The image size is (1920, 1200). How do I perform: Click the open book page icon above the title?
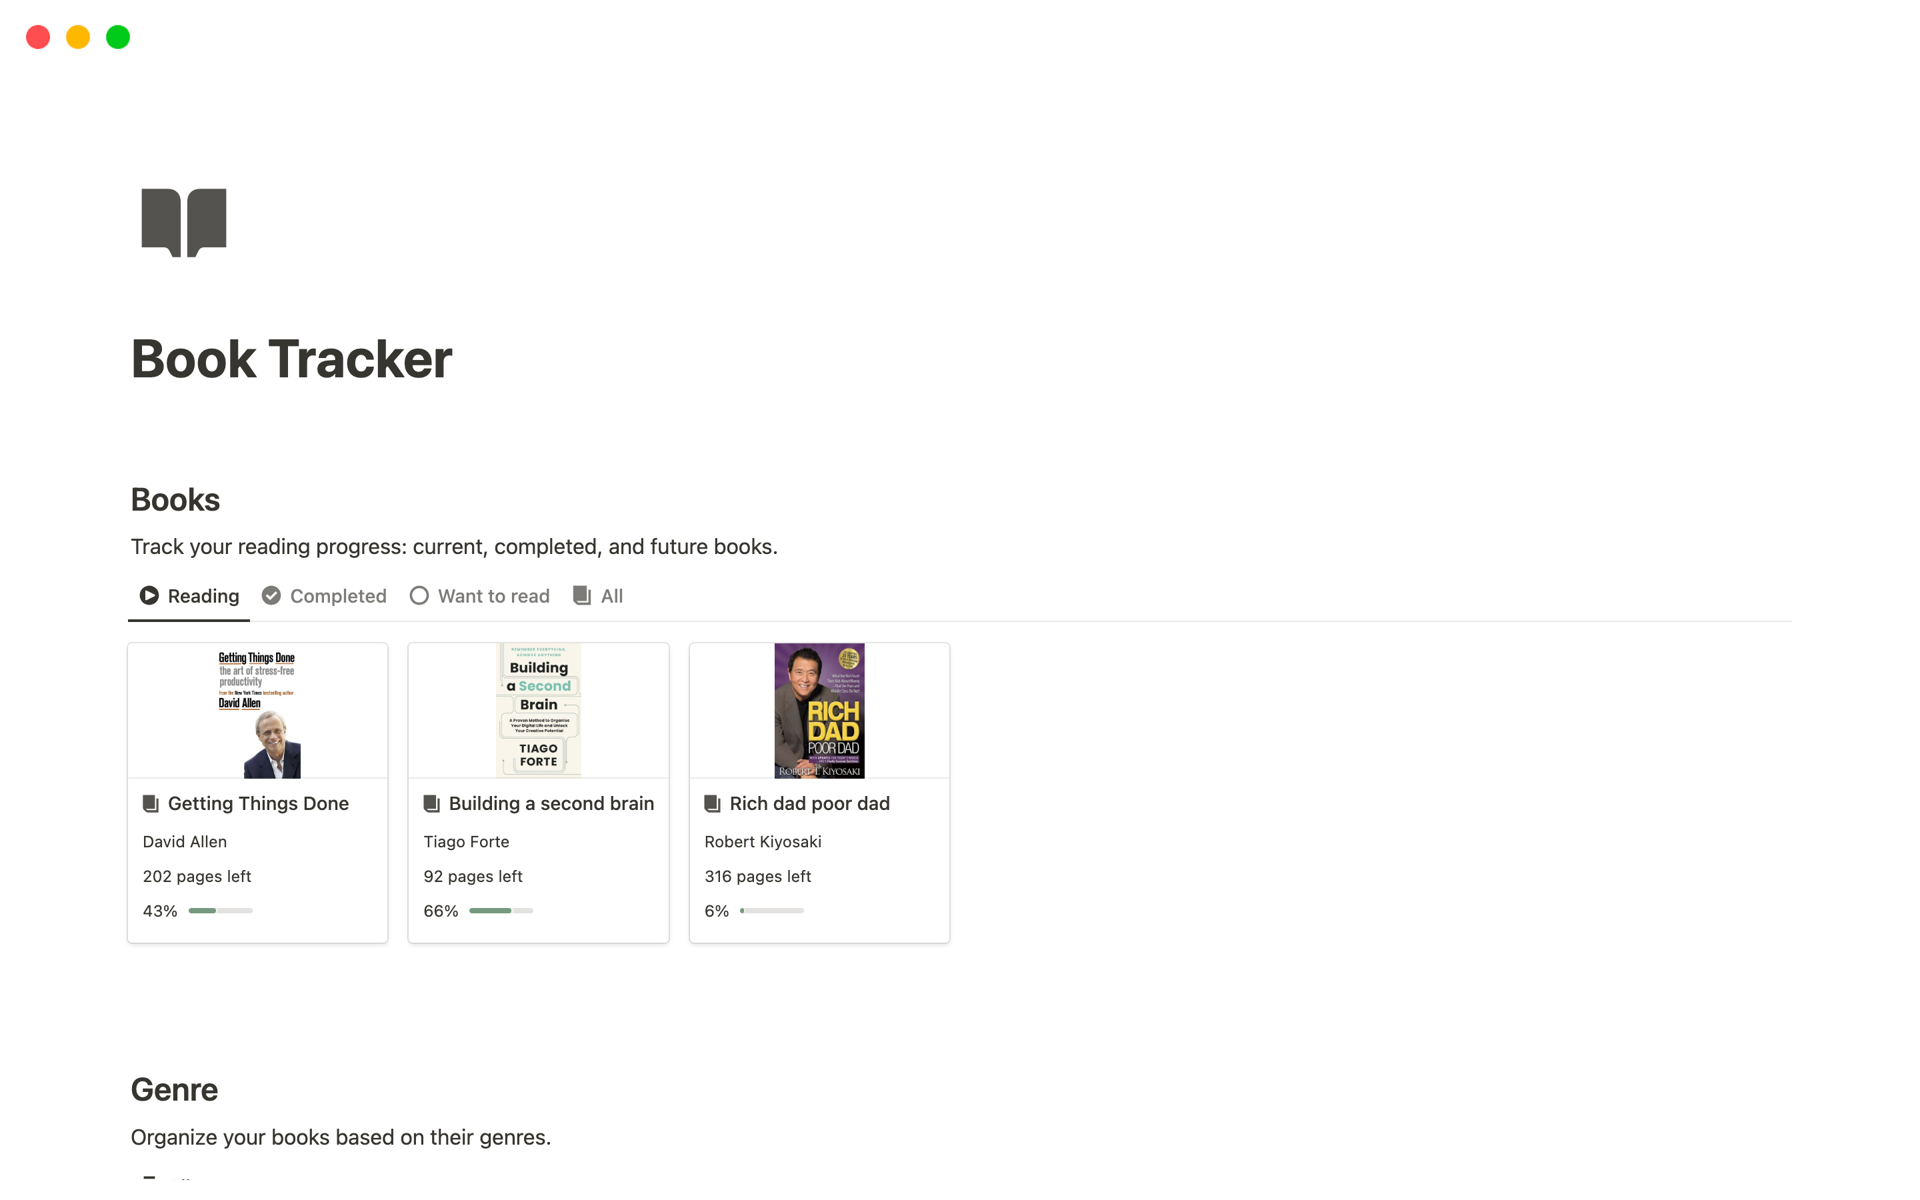(x=184, y=221)
